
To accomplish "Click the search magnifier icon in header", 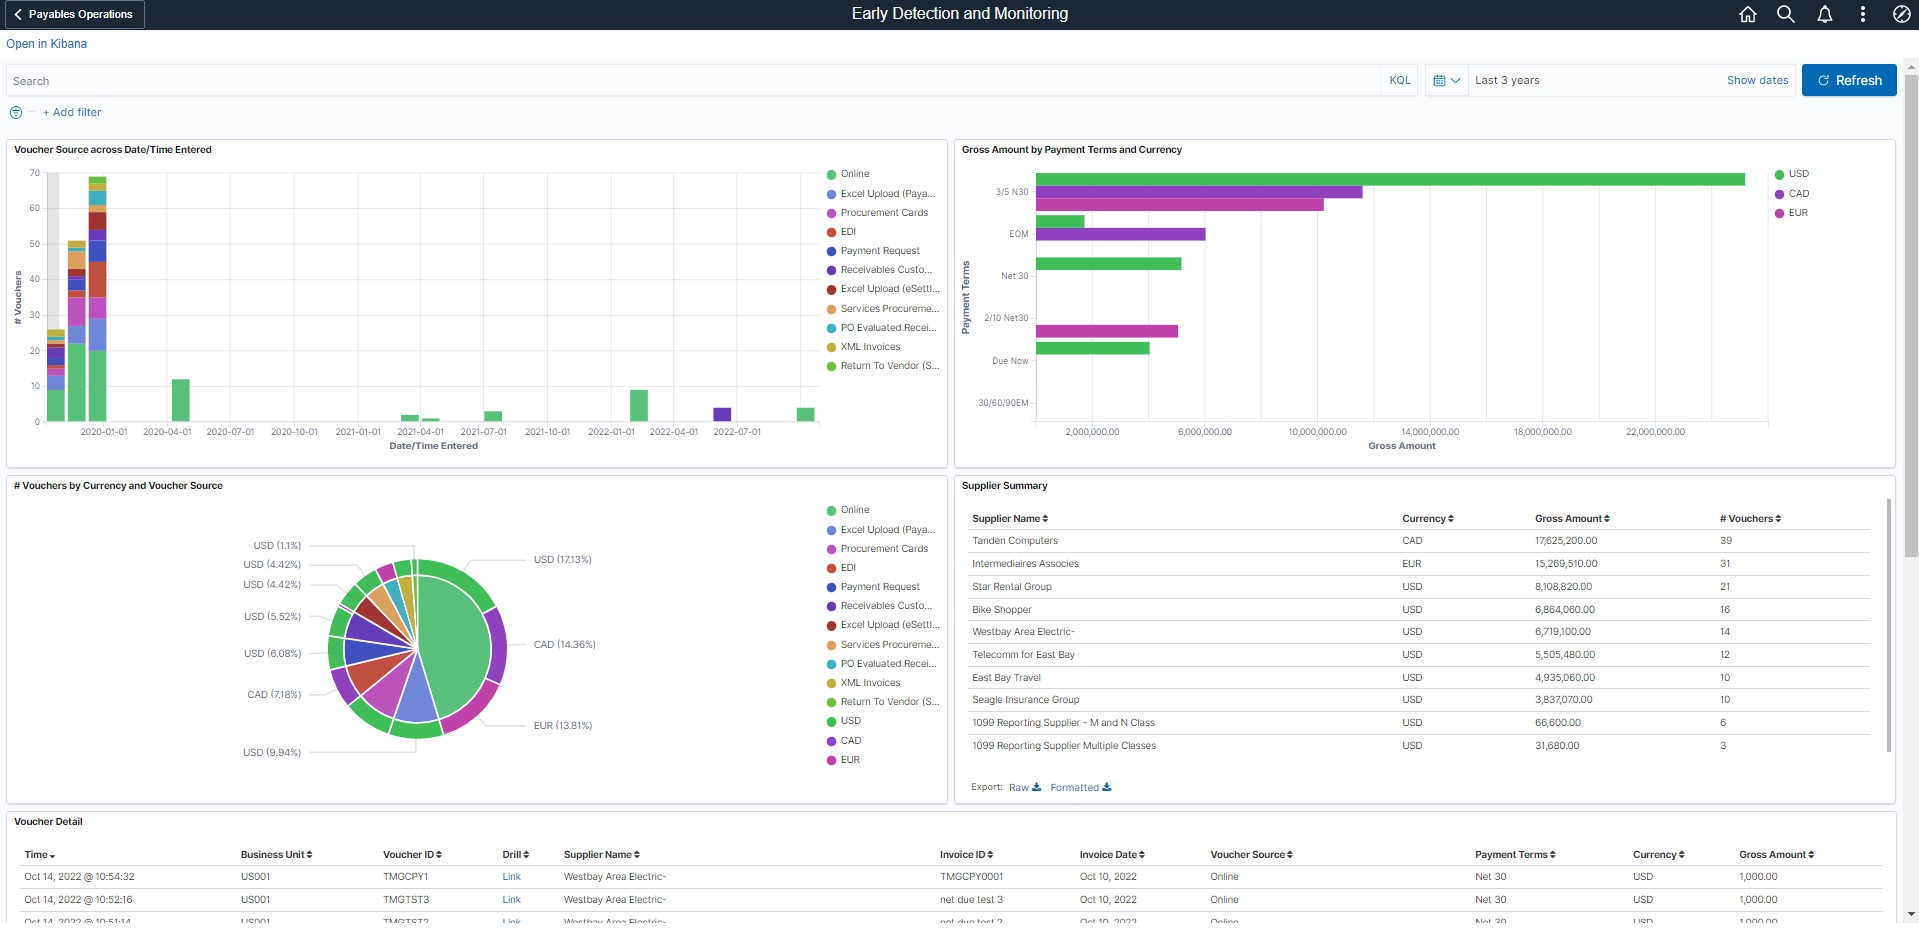I will (1785, 14).
